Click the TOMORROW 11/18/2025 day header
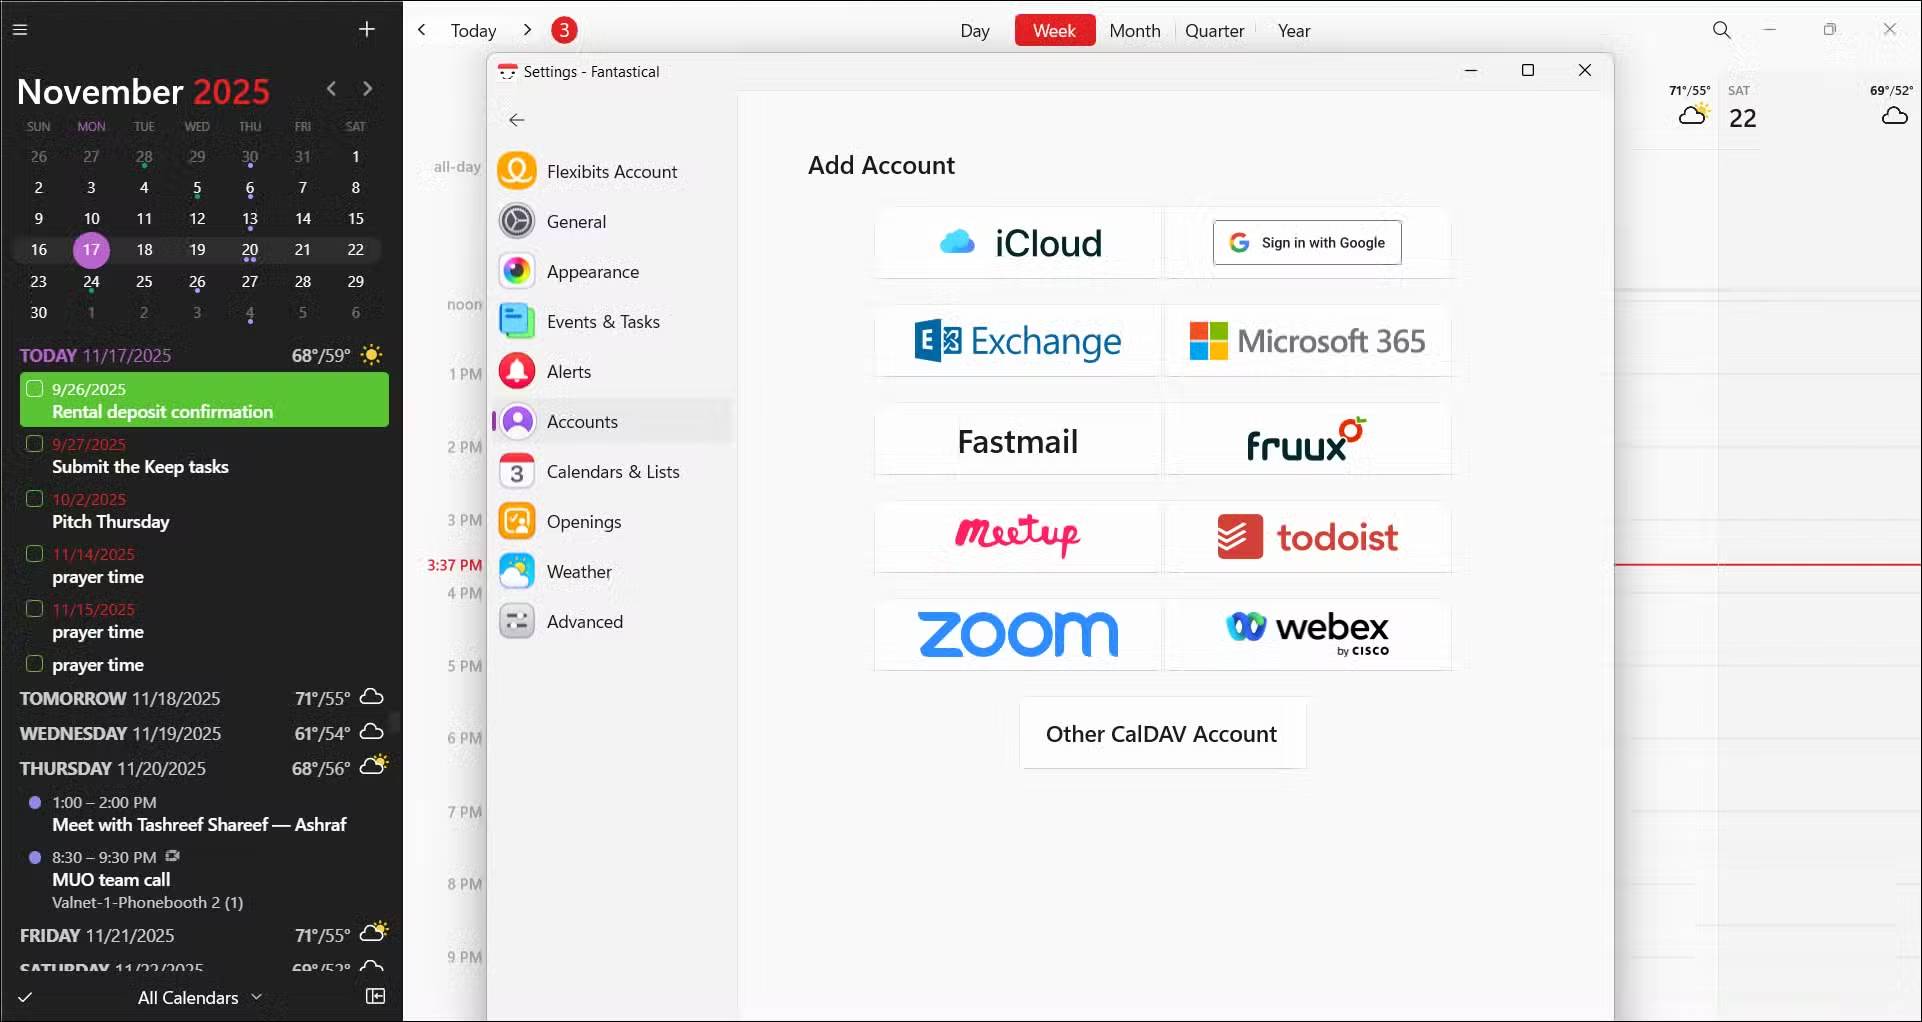 [203, 698]
